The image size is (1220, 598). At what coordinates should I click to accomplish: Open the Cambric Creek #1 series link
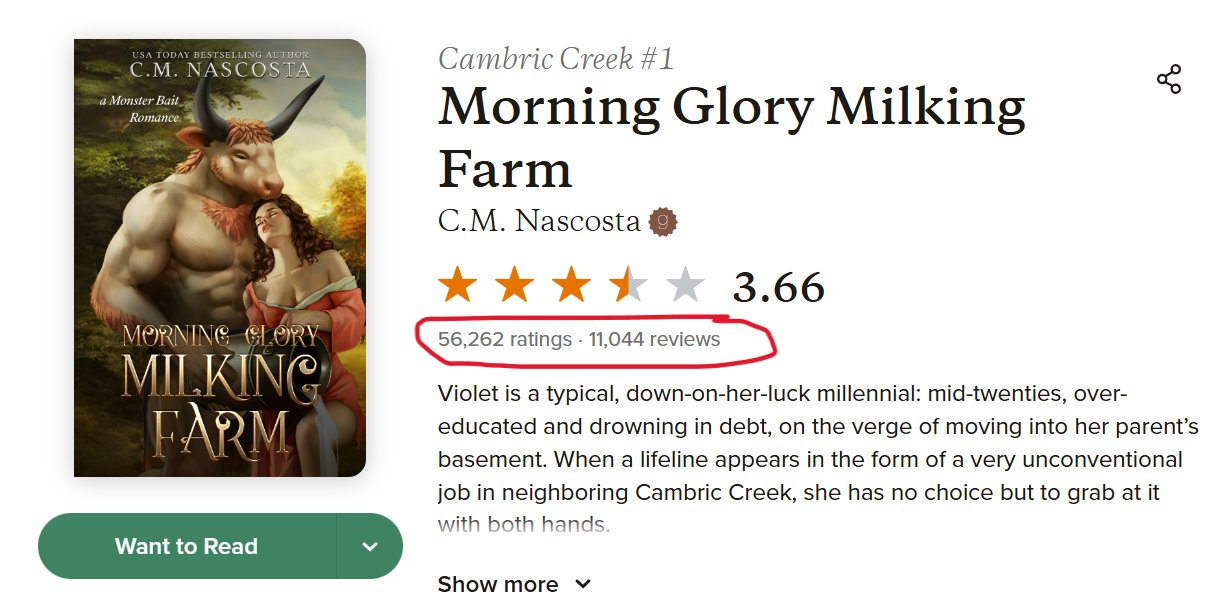point(556,59)
